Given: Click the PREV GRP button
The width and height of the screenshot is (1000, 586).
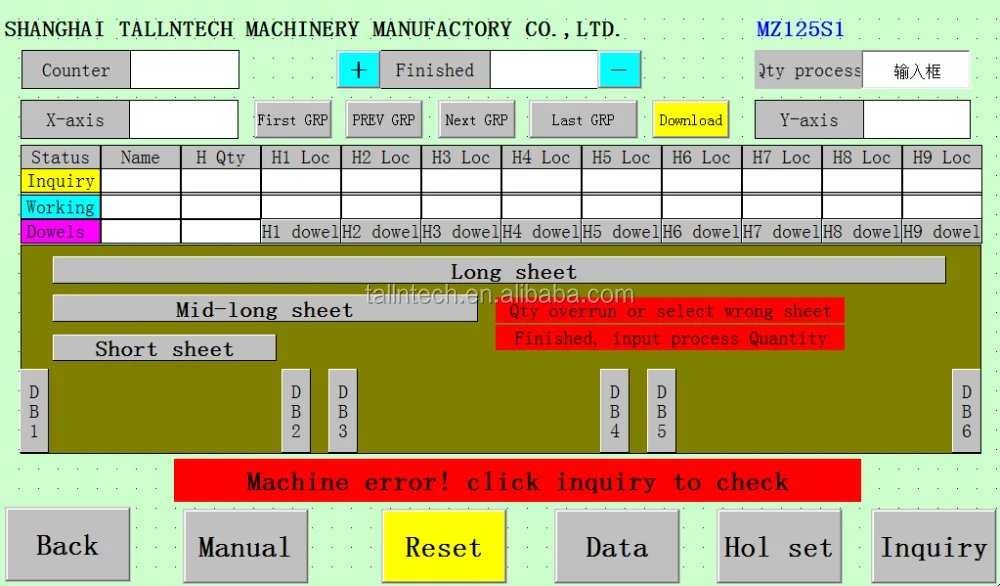Looking at the screenshot, I should [x=383, y=120].
